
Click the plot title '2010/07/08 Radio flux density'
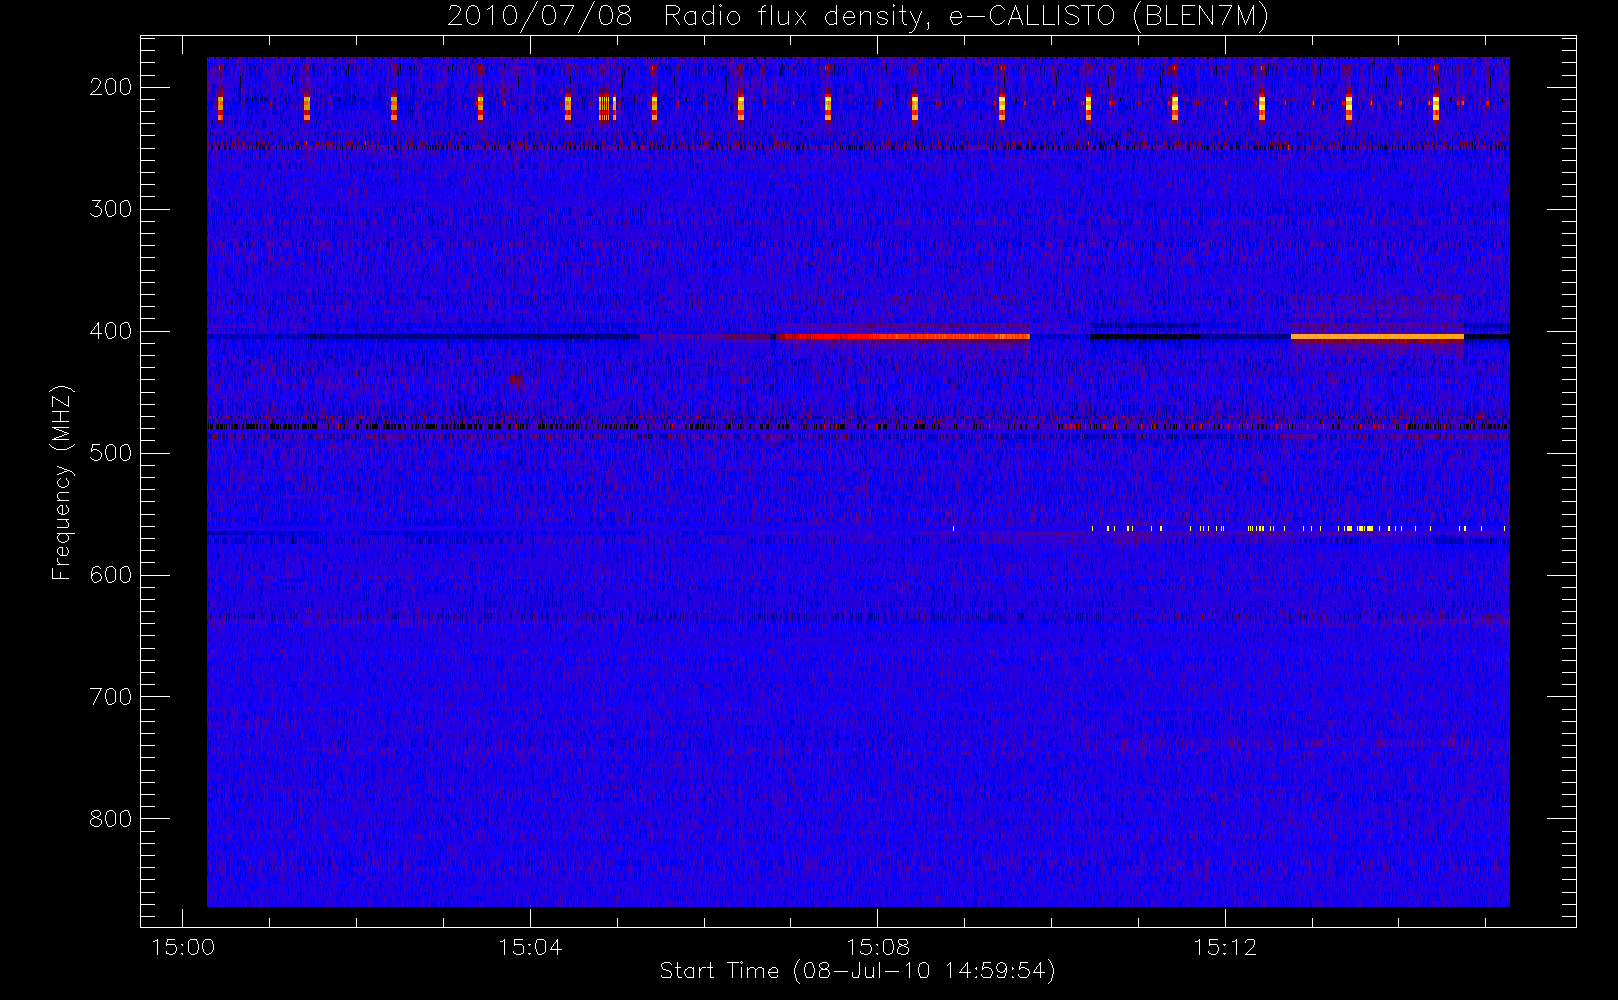tap(857, 17)
